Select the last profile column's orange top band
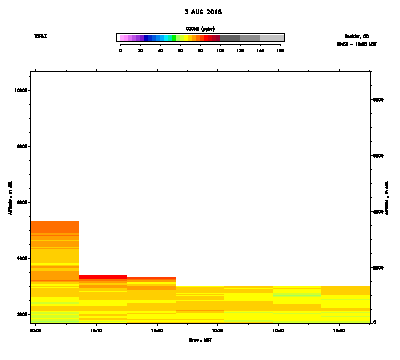This screenshot has height=360, width=400. click(x=346, y=290)
